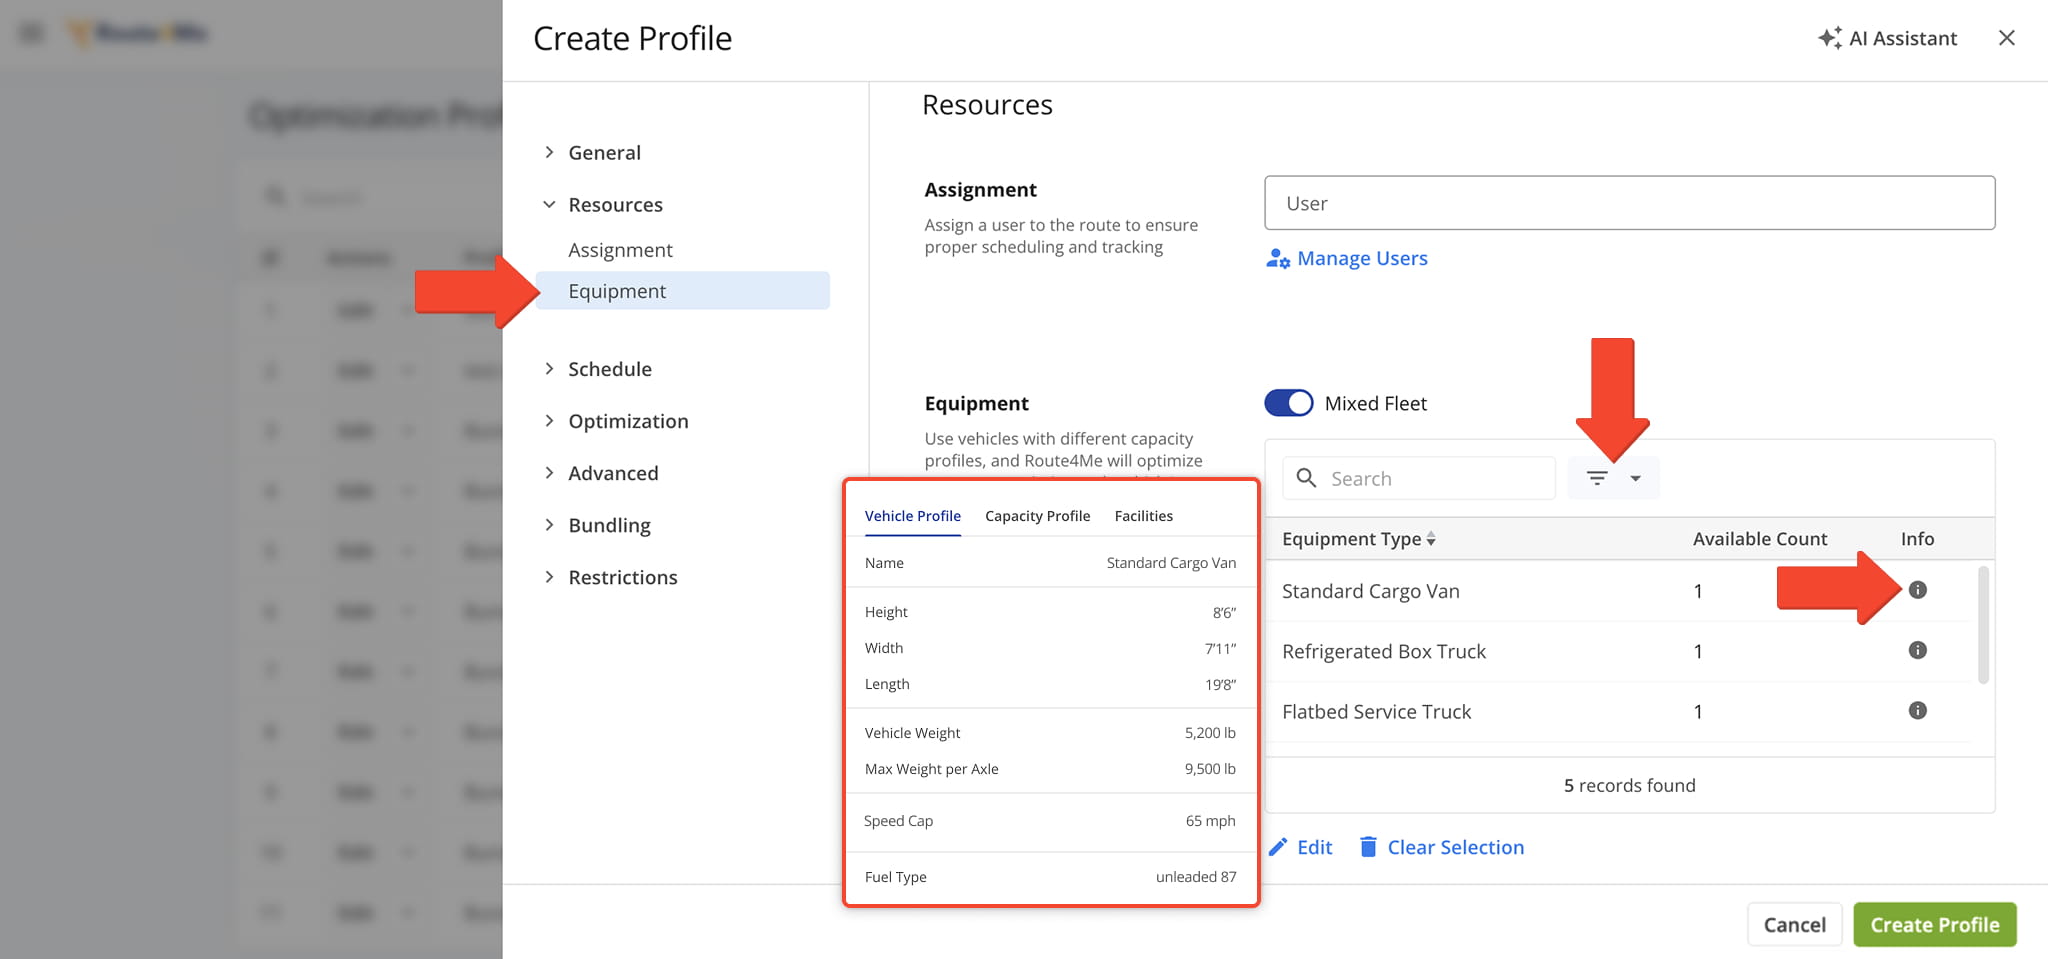Viewport: 2048px width, 959px height.
Task: Switch to the Facilities tab
Action: [x=1143, y=516]
